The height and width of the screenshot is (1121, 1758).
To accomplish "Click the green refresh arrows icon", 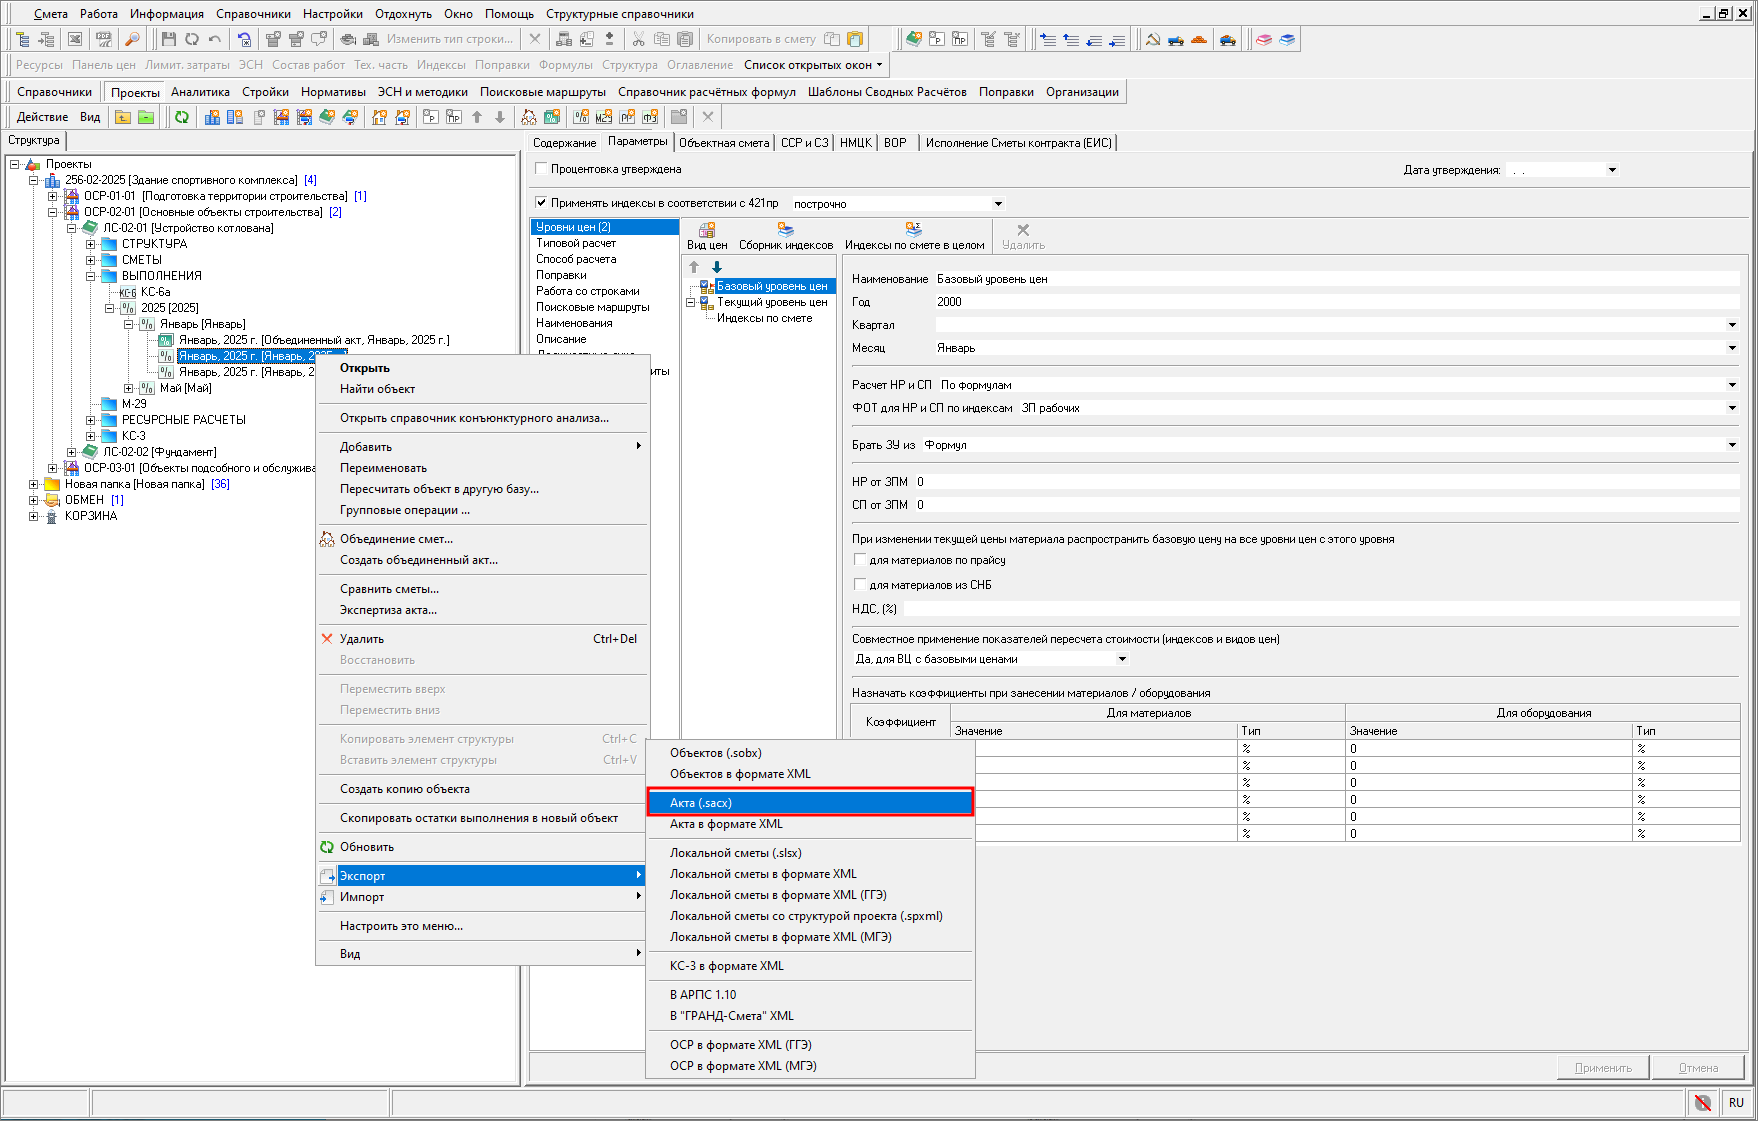I will pos(181,117).
